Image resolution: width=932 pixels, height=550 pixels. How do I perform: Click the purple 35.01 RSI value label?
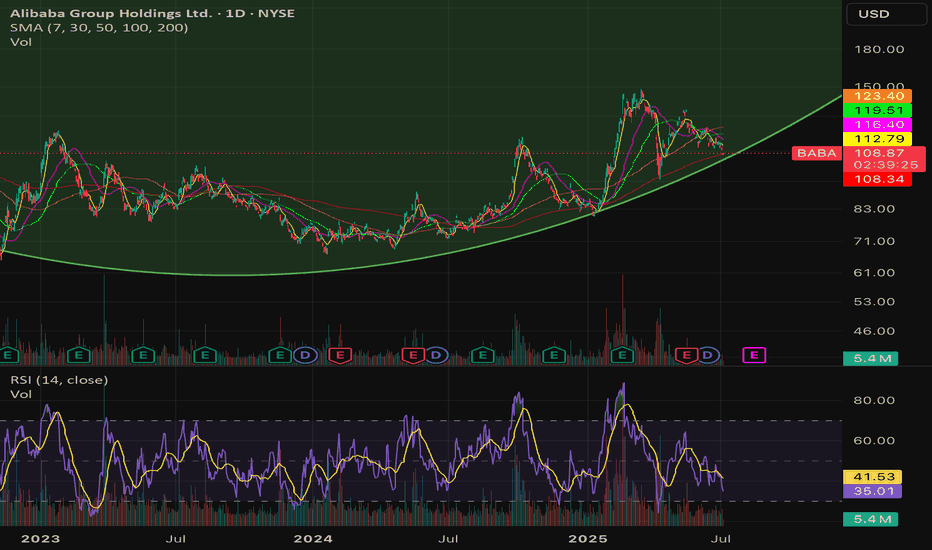pyautogui.click(x=873, y=491)
